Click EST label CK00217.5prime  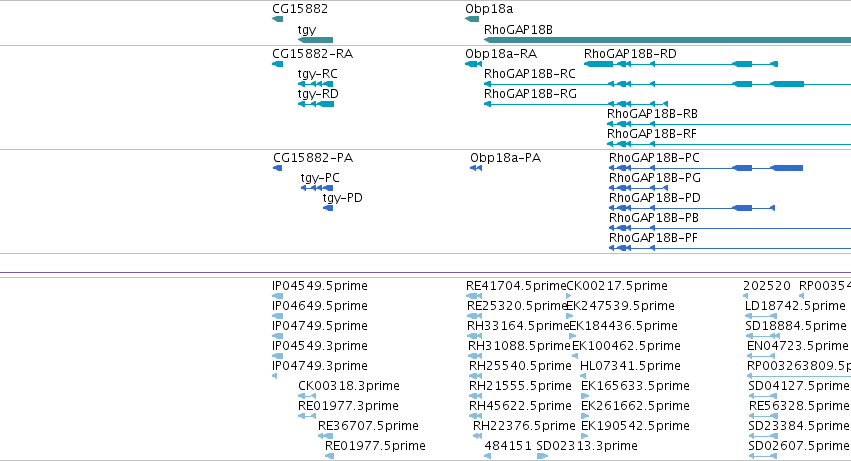click(617, 286)
